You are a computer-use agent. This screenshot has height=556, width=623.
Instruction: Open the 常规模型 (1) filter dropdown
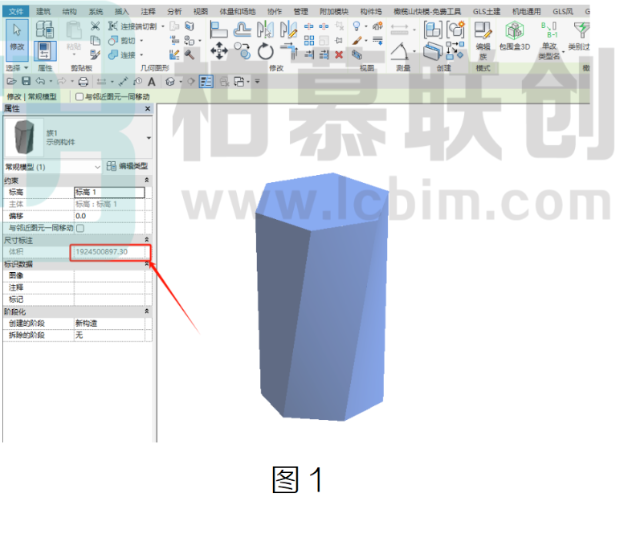click(x=97, y=167)
